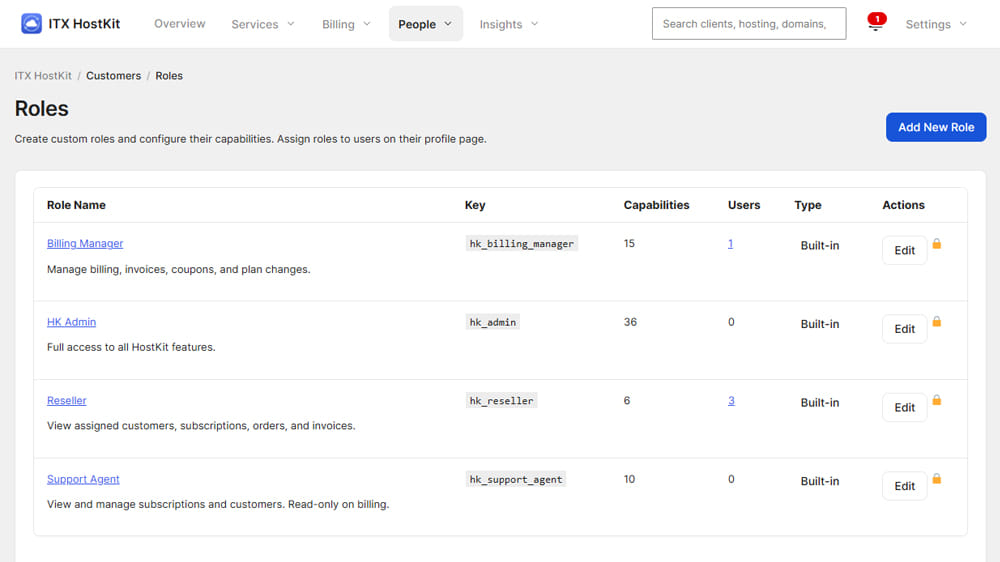Image resolution: width=1000 pixels, height=562 pixels.
Task: Click the Actions column header
Action: (903, 205)
